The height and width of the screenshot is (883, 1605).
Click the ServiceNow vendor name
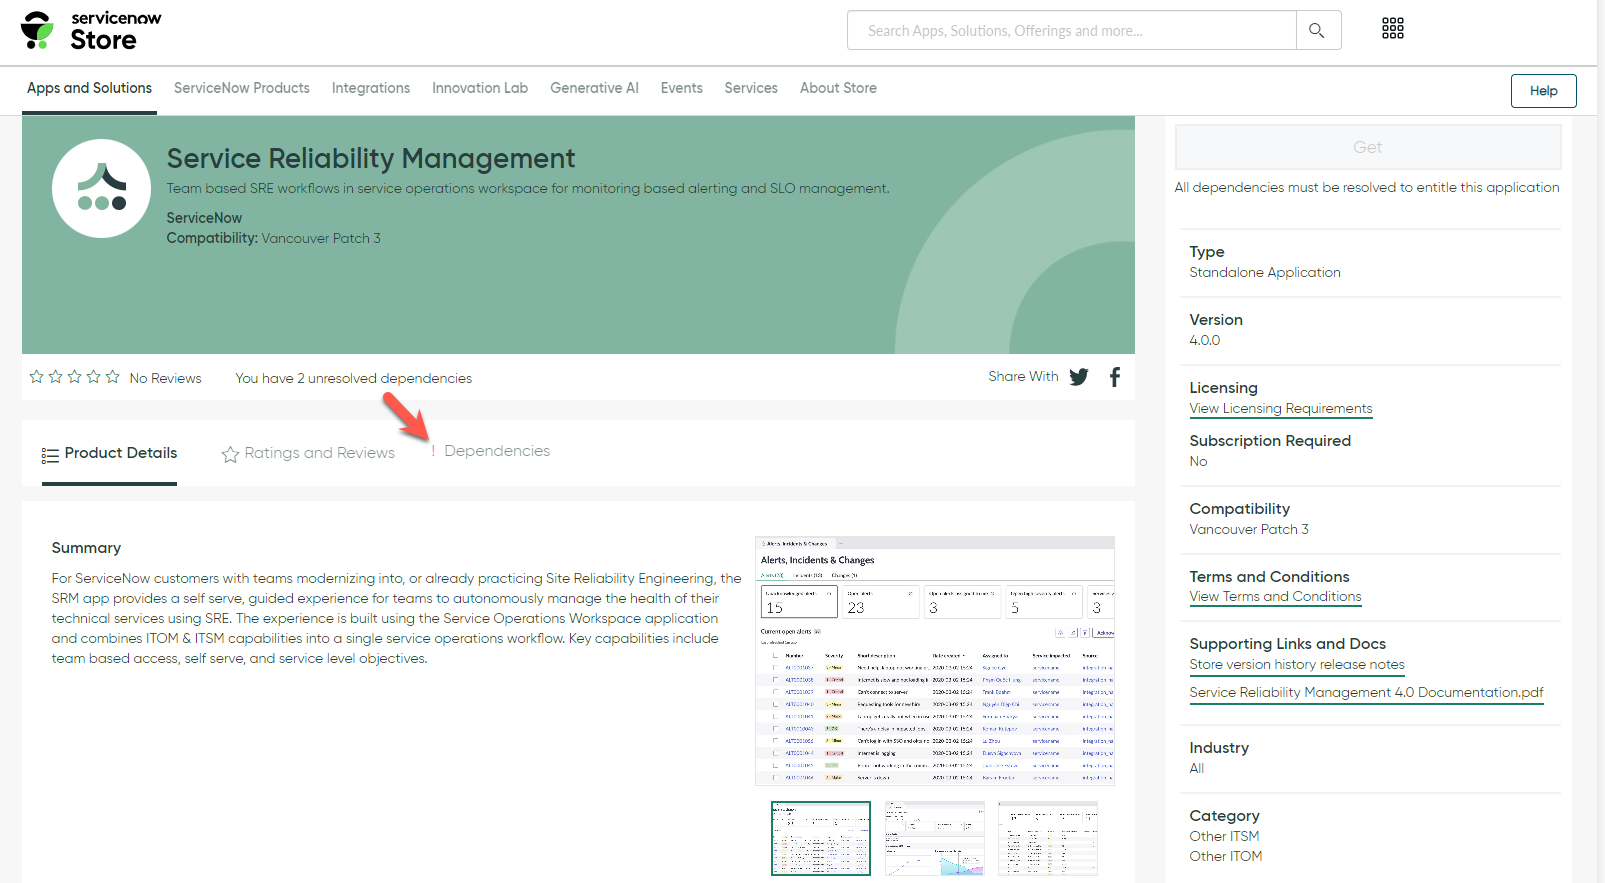[x=204, y=218]
